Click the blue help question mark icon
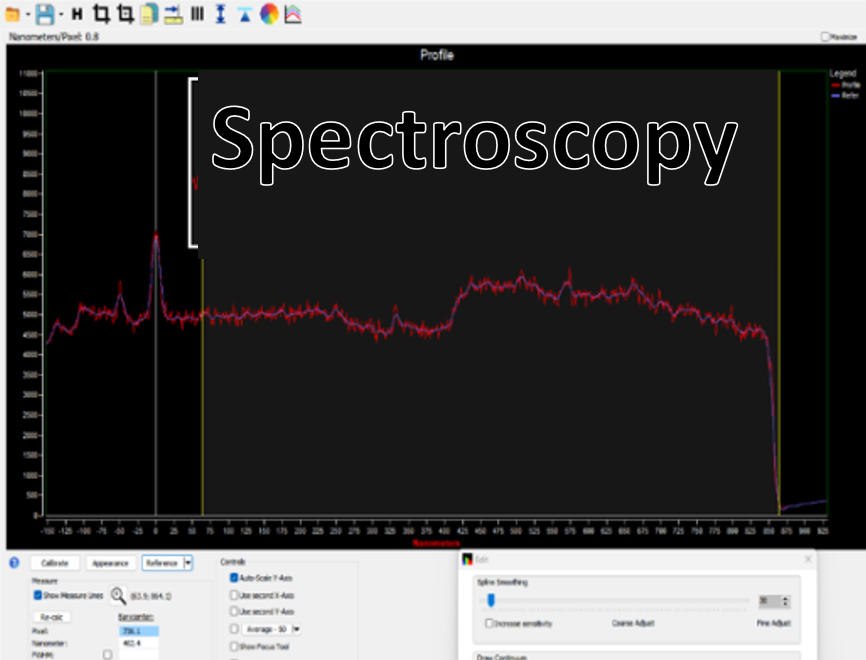Image resolution: width=866 pixels, height=660 pixels. pyautogui.click(x=14, y=563)
